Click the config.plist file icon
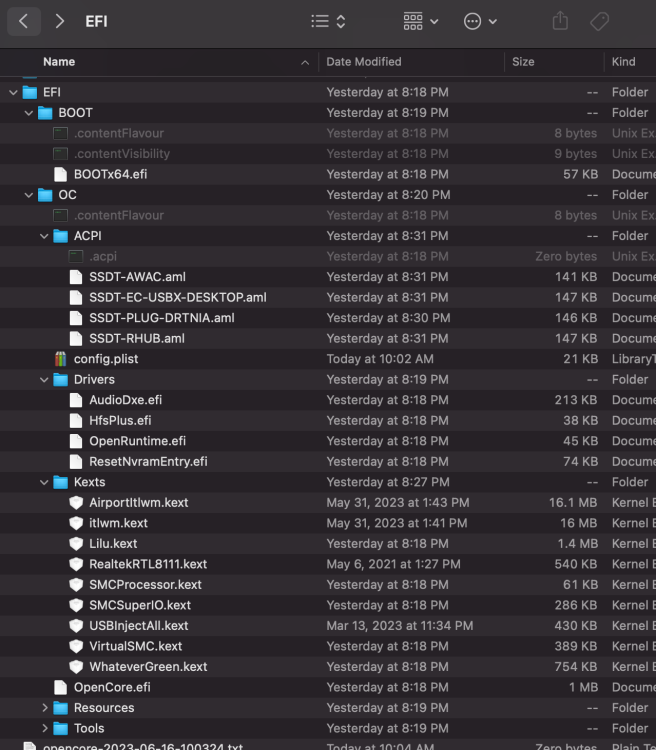This screenshot has width=656, height=750. pos(60,359)
